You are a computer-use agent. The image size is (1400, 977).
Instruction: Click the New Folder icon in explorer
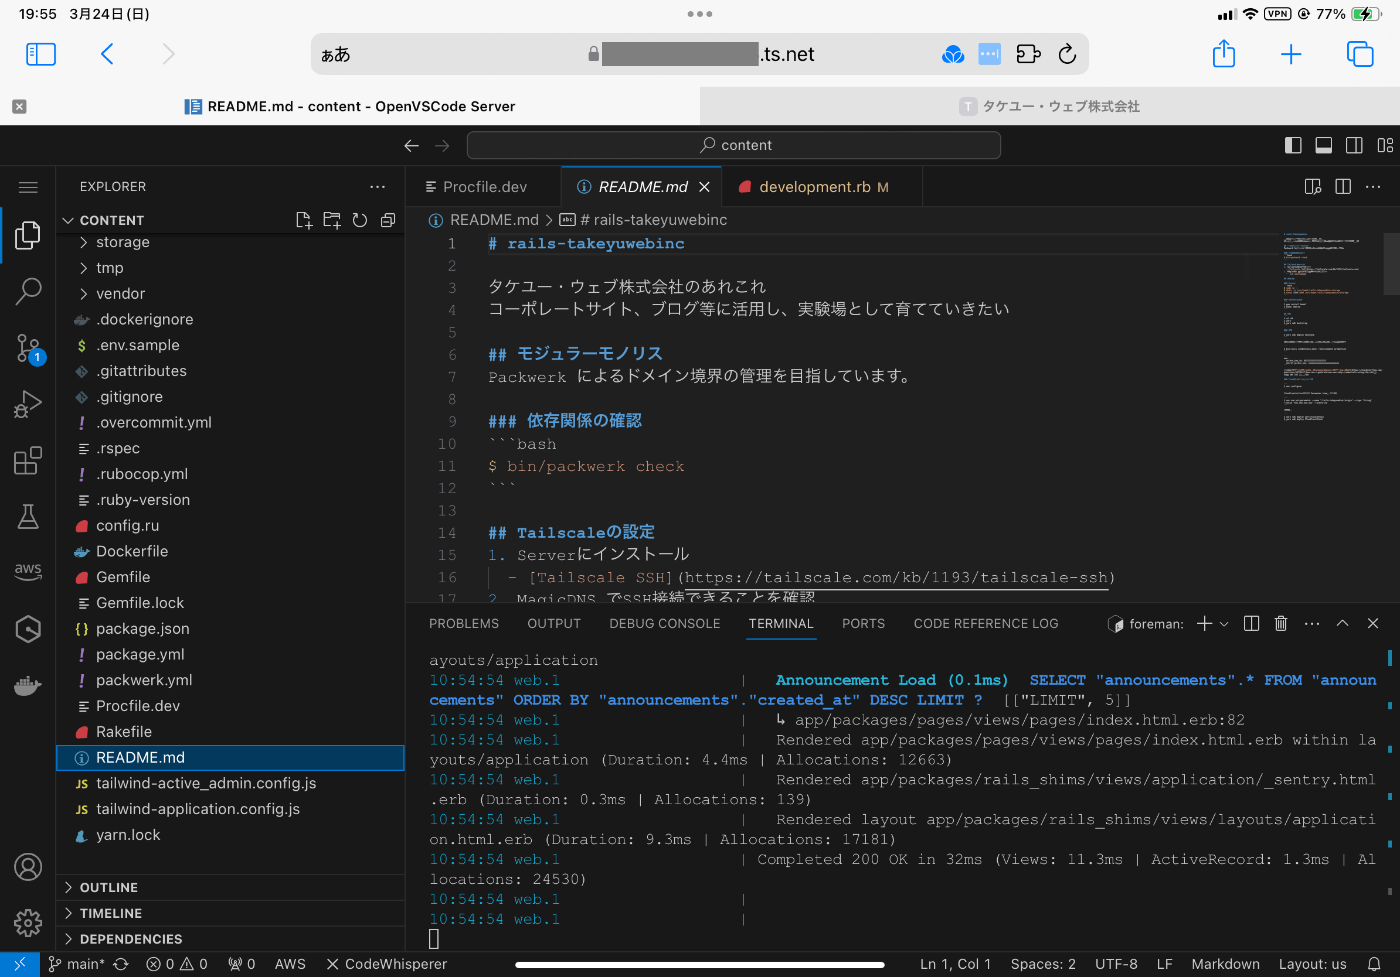(x=332, y=220)
